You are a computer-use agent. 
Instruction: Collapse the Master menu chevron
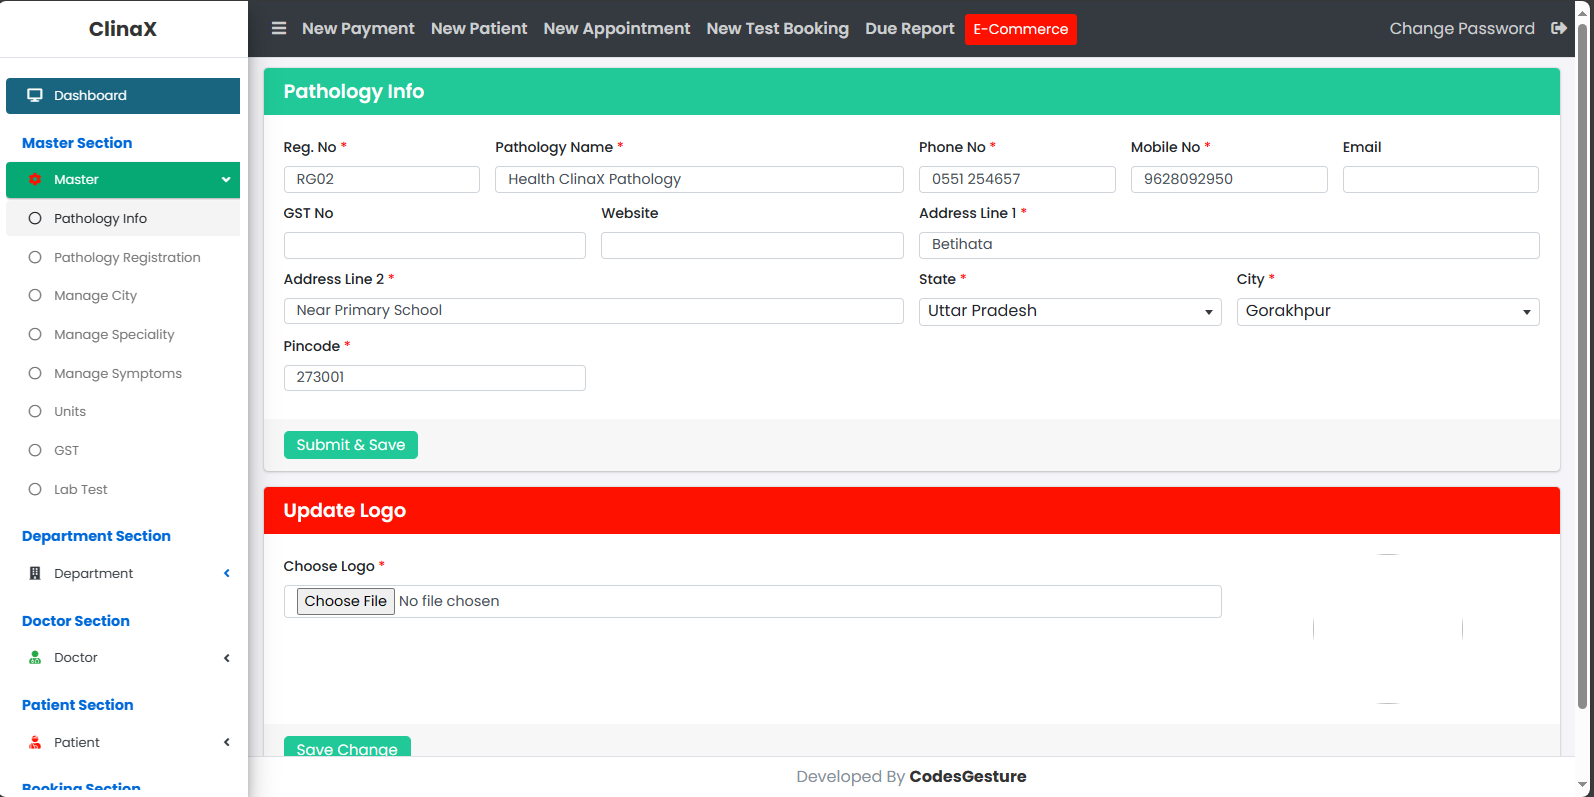226,180
